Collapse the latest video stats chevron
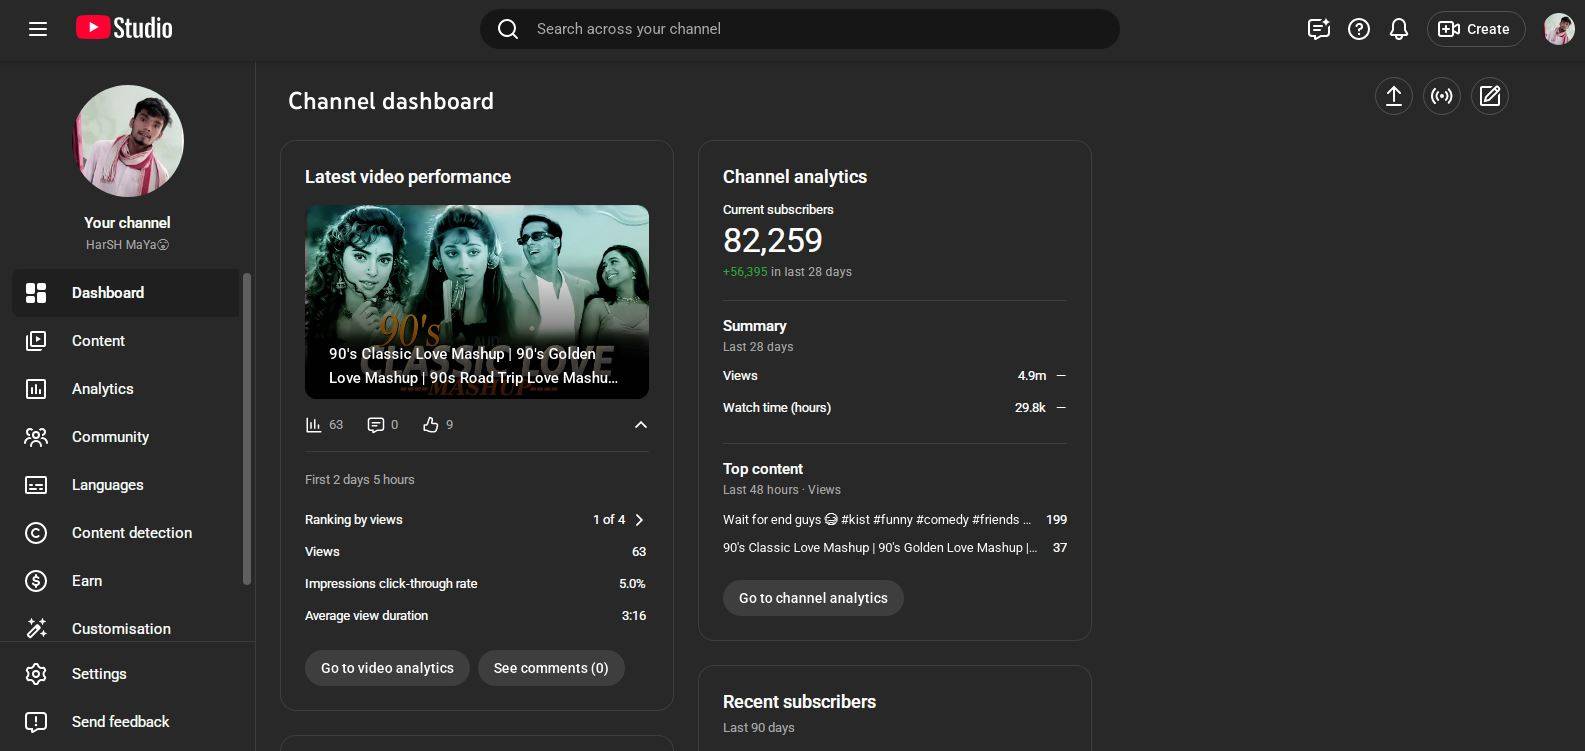This screenshot has height=751, width=1585. [641, 425]
